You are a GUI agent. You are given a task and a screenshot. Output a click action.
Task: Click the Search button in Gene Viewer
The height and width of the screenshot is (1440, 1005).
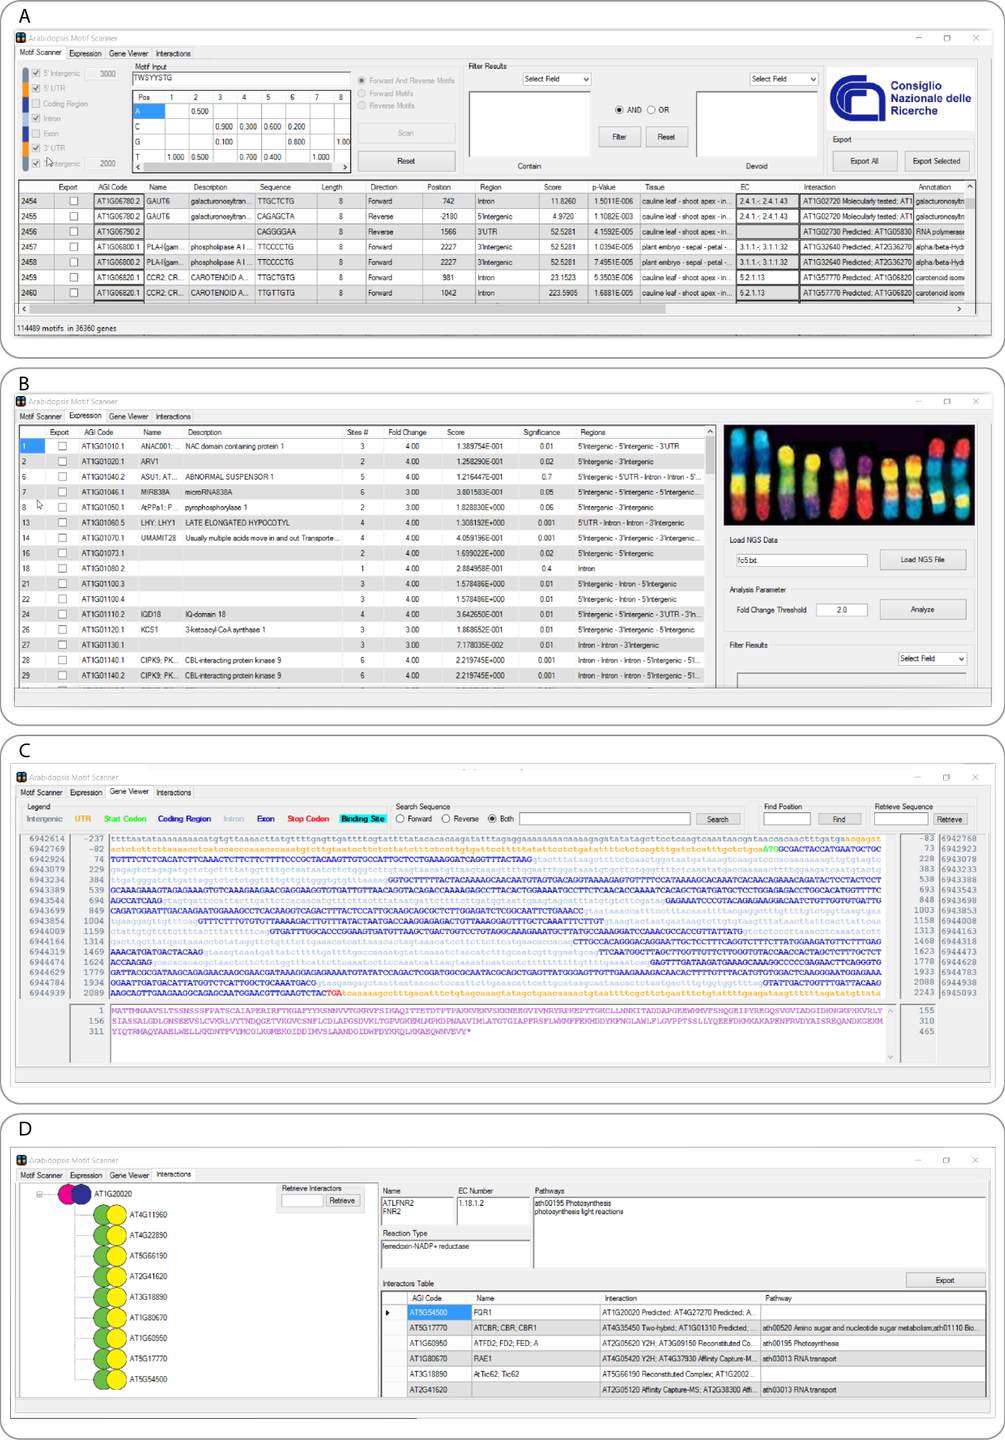[x=718, y=819]
